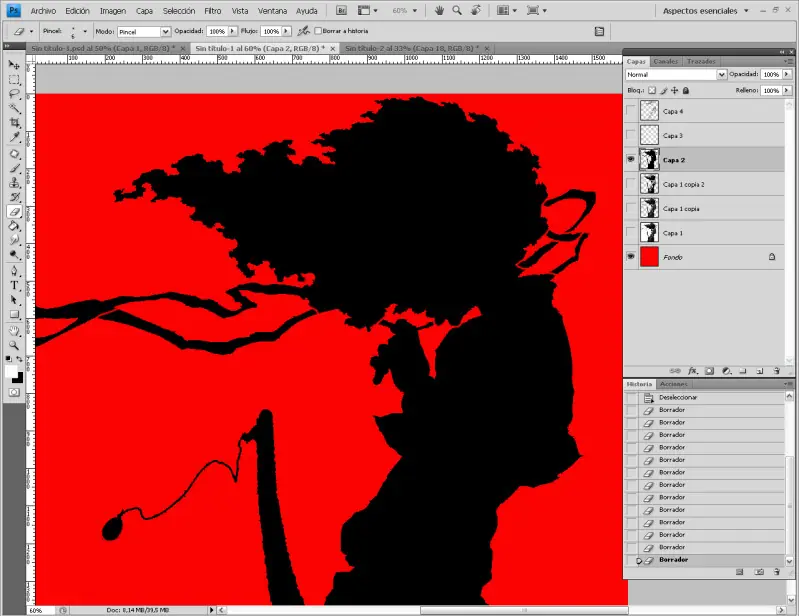Select the Magic Wand tool

point(14,108)
